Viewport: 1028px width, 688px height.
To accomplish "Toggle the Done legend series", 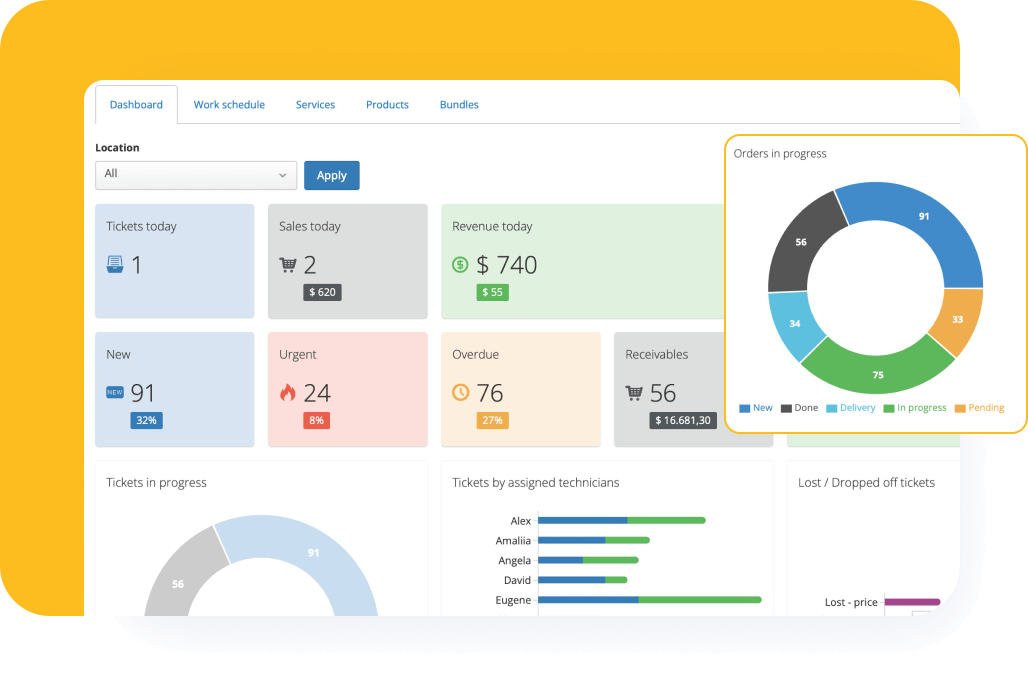I will [799, 408].
